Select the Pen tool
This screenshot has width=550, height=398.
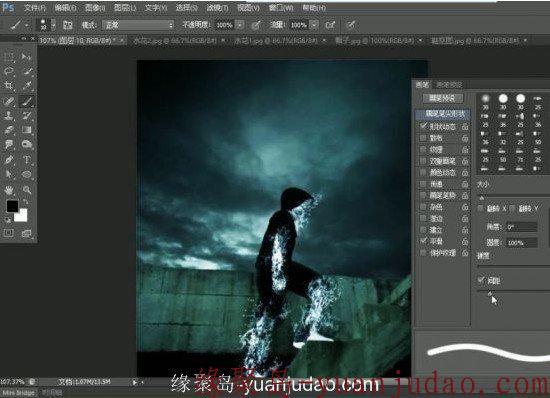(x=9, y=160)
